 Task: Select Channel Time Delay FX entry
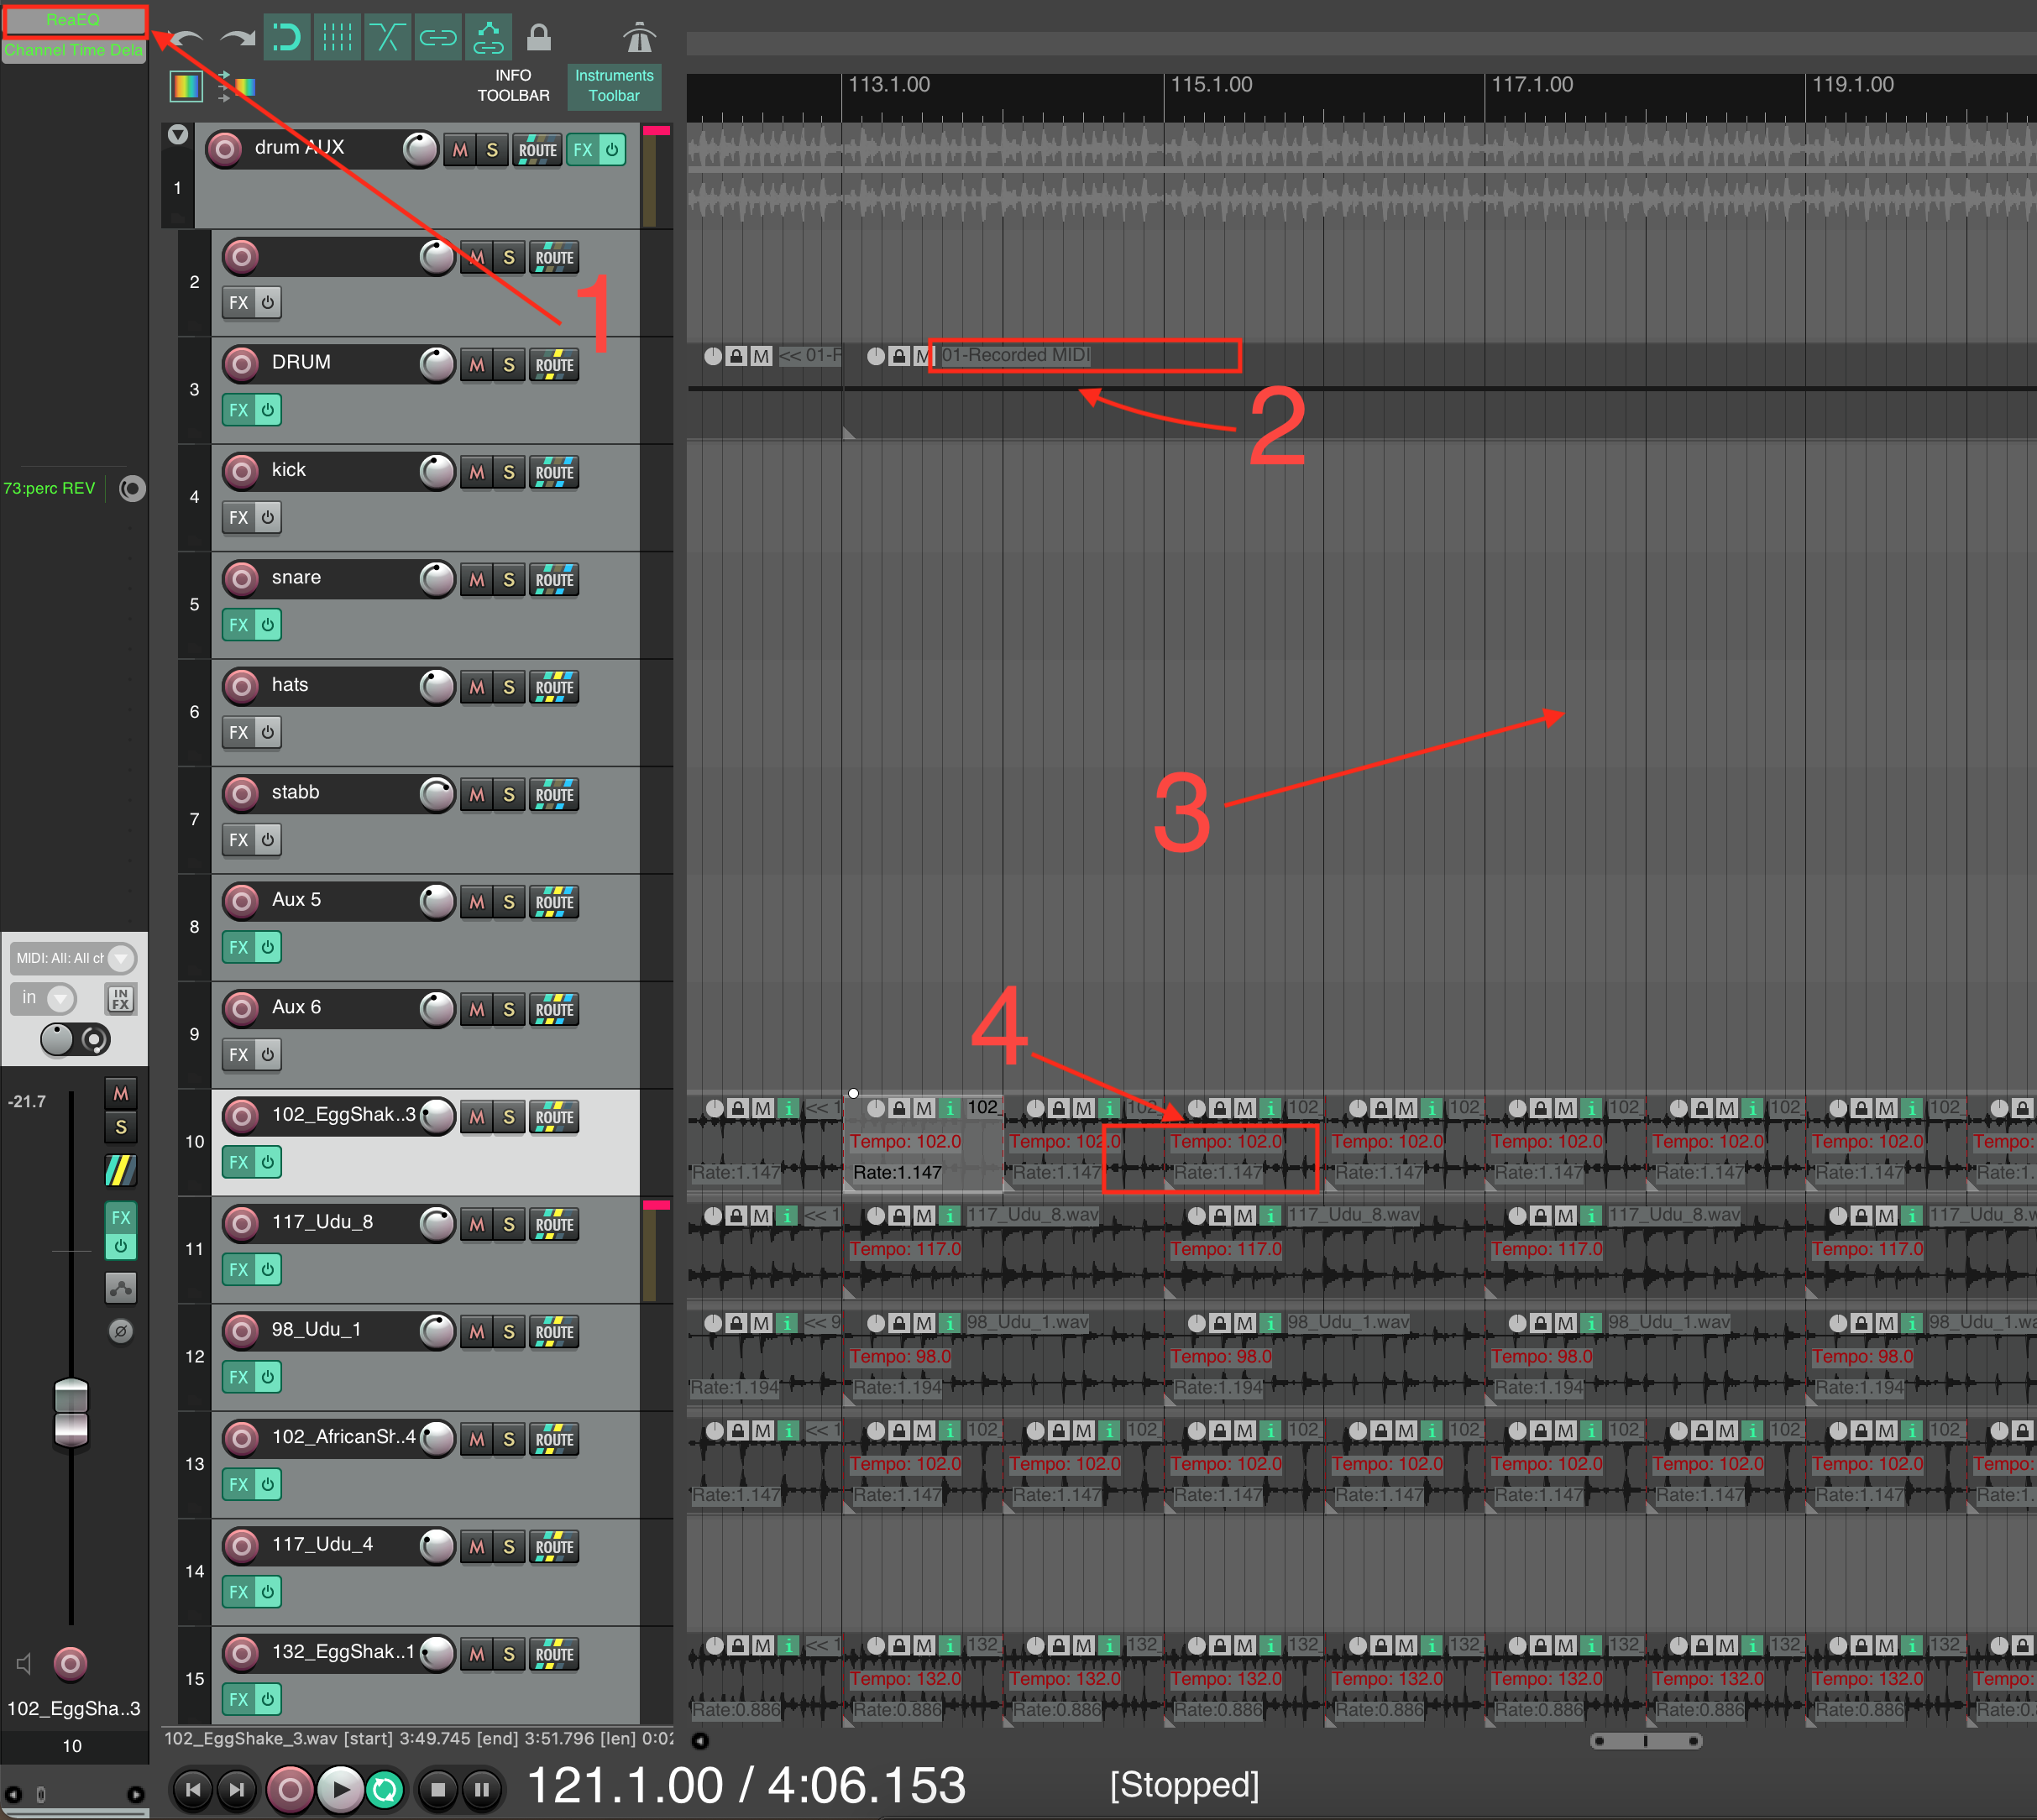point(73,50)
